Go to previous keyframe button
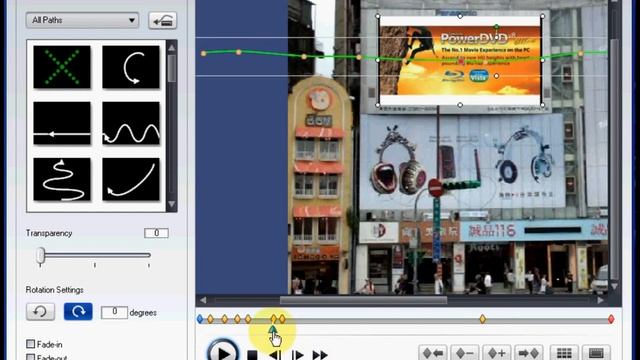This screenshot has height=360, width=640. pos(433,353)
